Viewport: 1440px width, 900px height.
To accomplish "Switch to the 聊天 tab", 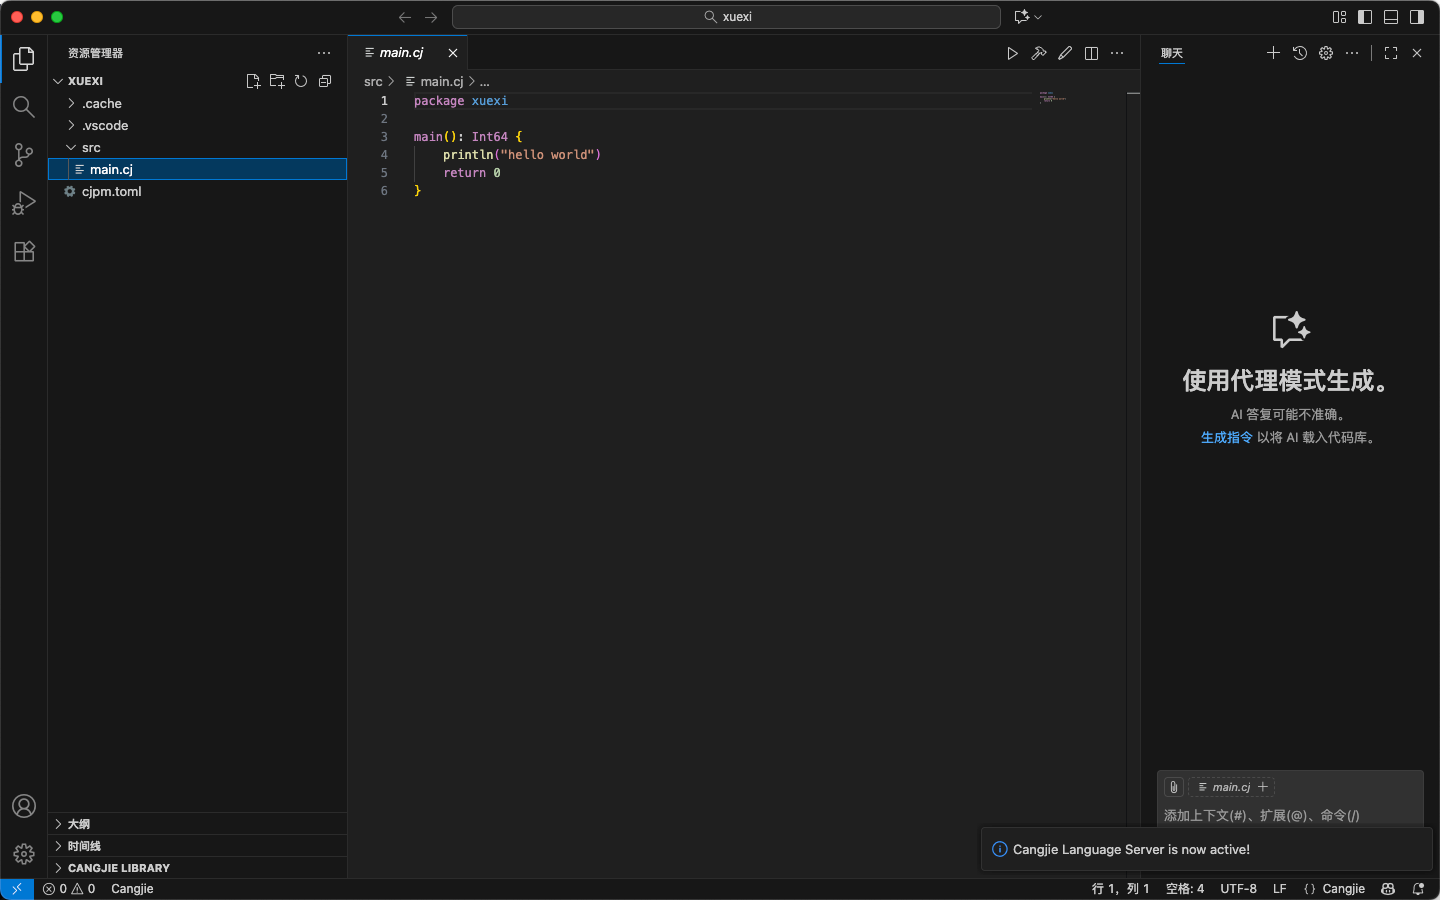I will tap(1171, 53).
